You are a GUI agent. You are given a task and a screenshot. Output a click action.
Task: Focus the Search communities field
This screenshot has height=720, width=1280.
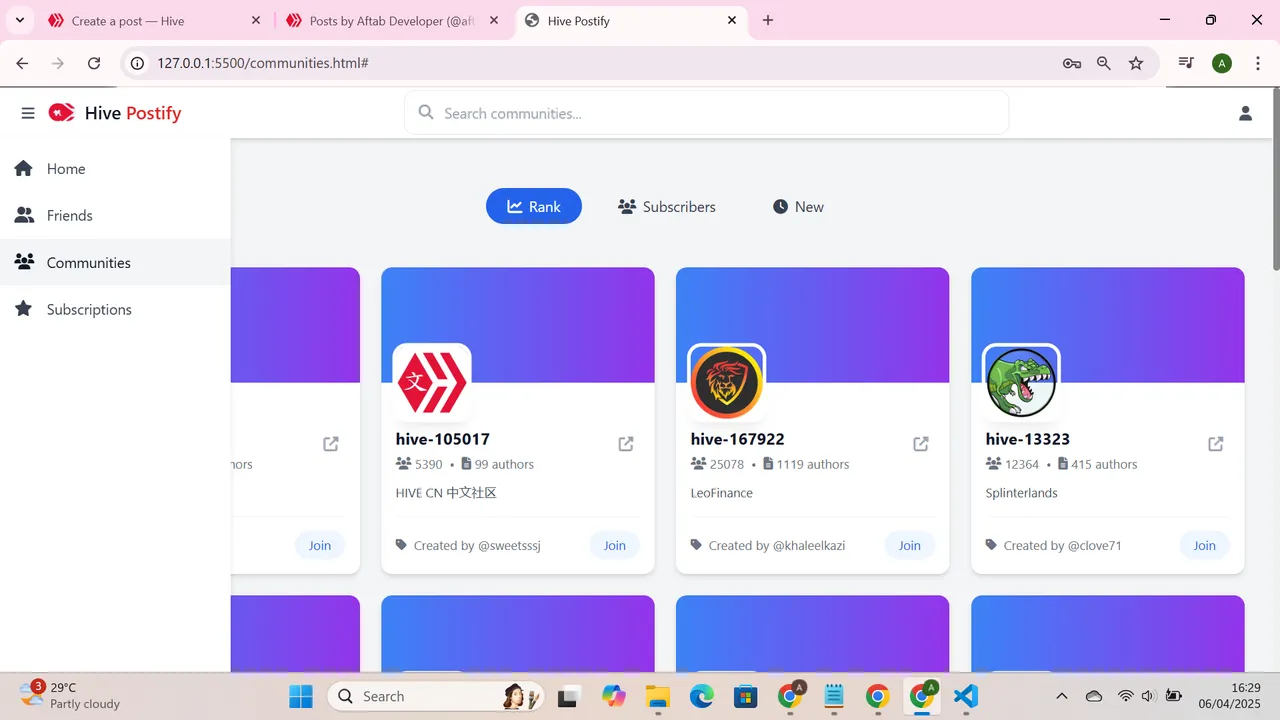pyautogui.click(x=707, y=113)
